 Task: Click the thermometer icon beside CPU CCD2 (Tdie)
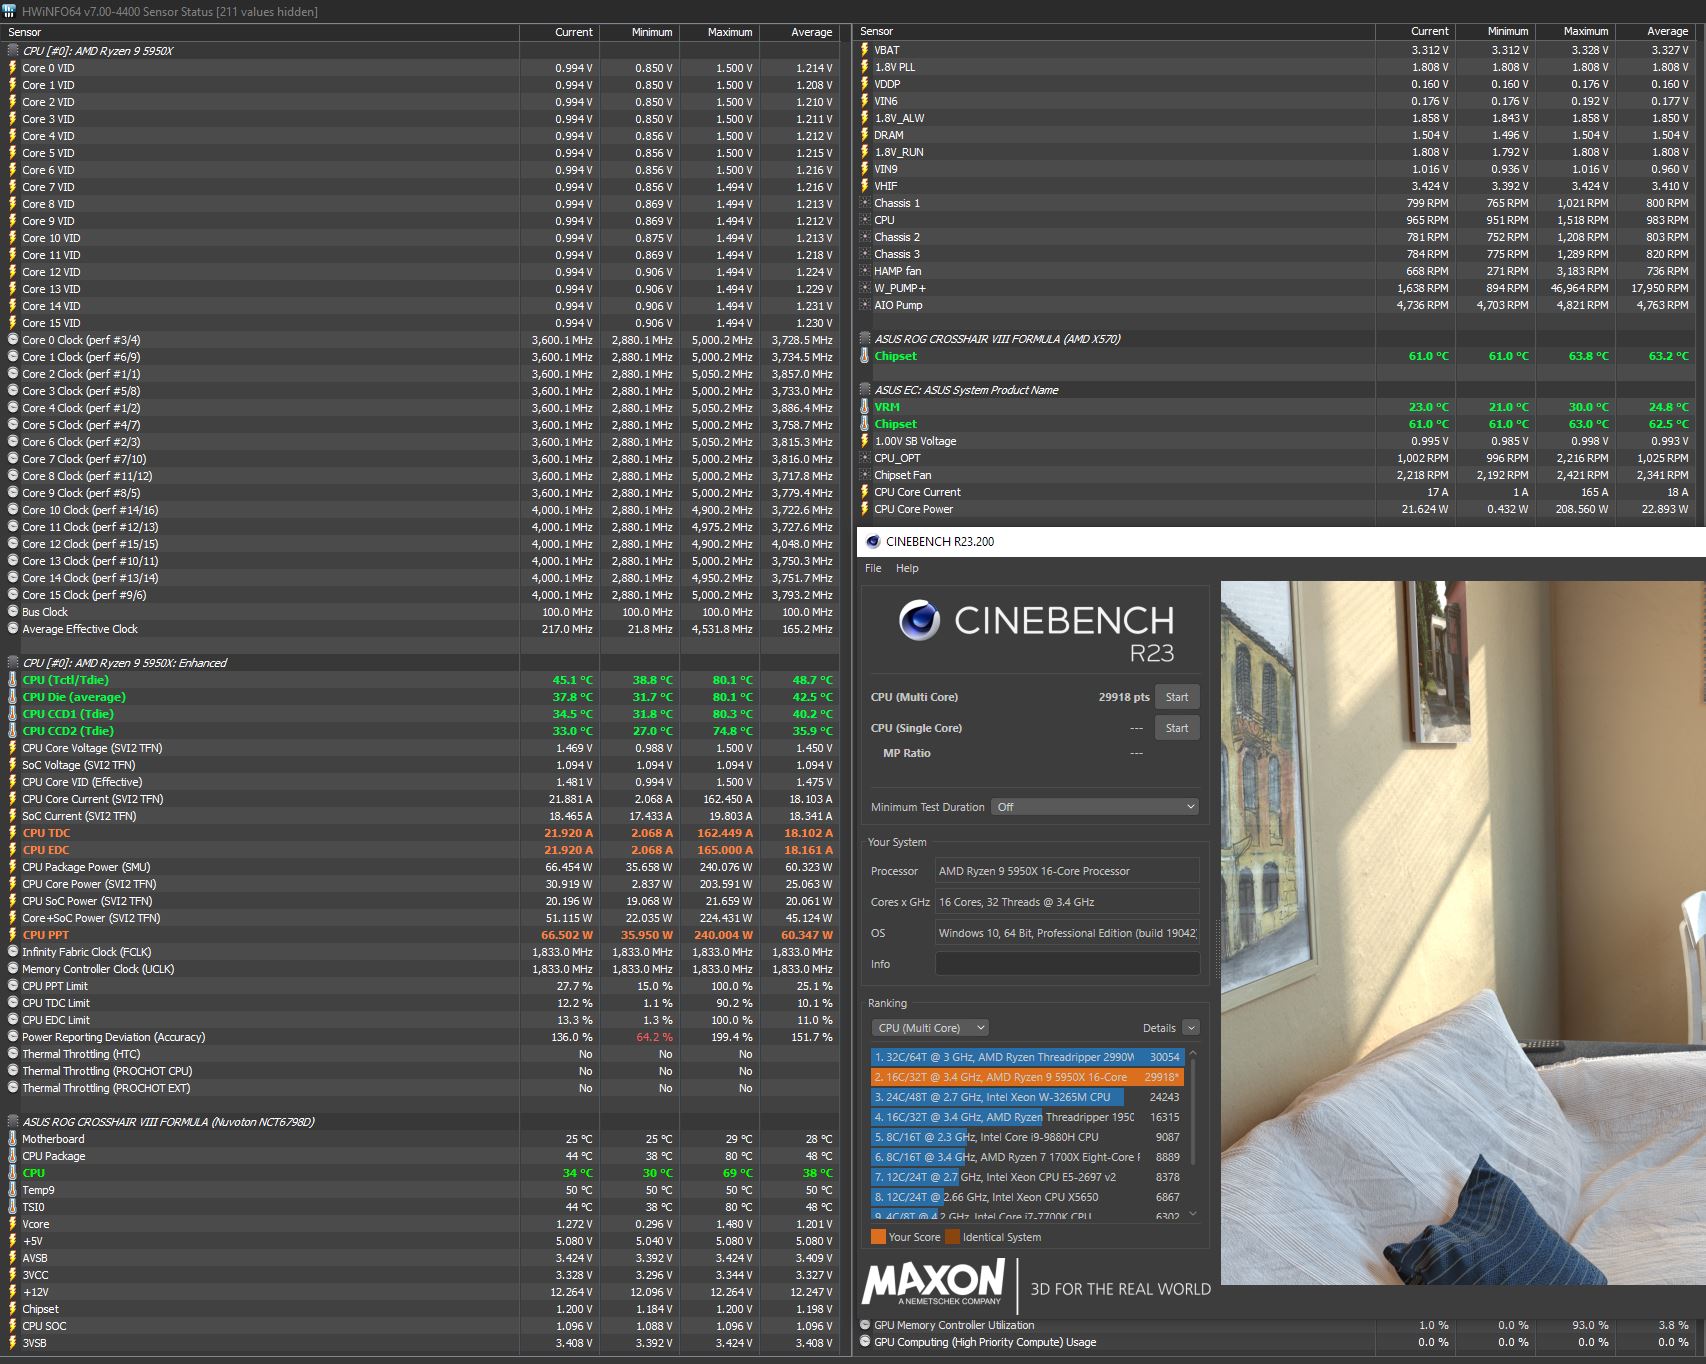(x=13, y=731)
